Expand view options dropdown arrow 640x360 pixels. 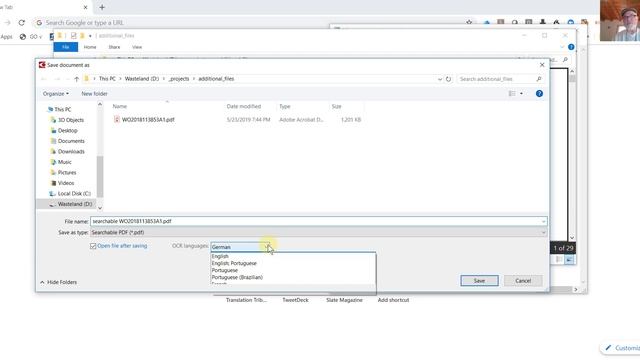click(x=521, y=93)
